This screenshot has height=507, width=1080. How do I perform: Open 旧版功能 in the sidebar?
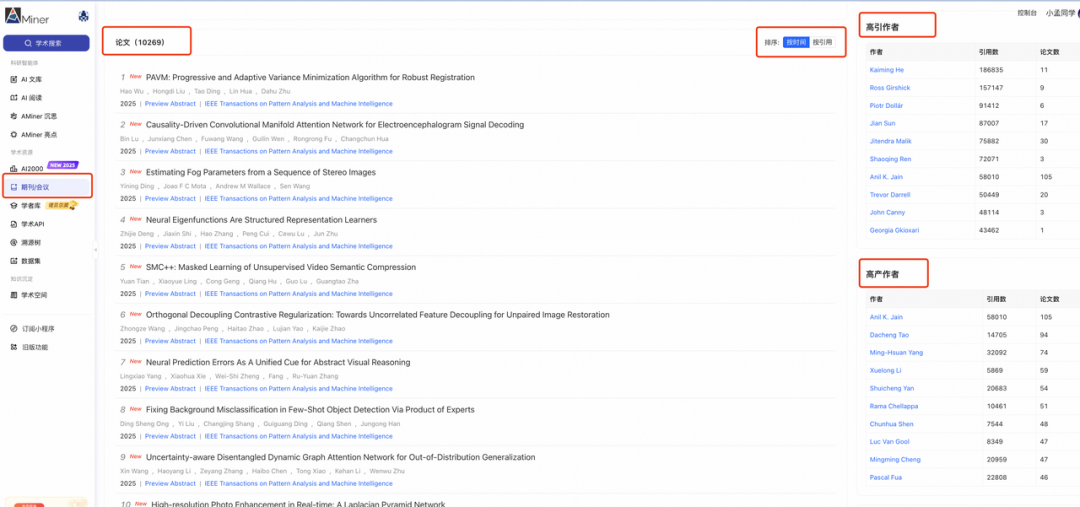click(x=34, y=347)
